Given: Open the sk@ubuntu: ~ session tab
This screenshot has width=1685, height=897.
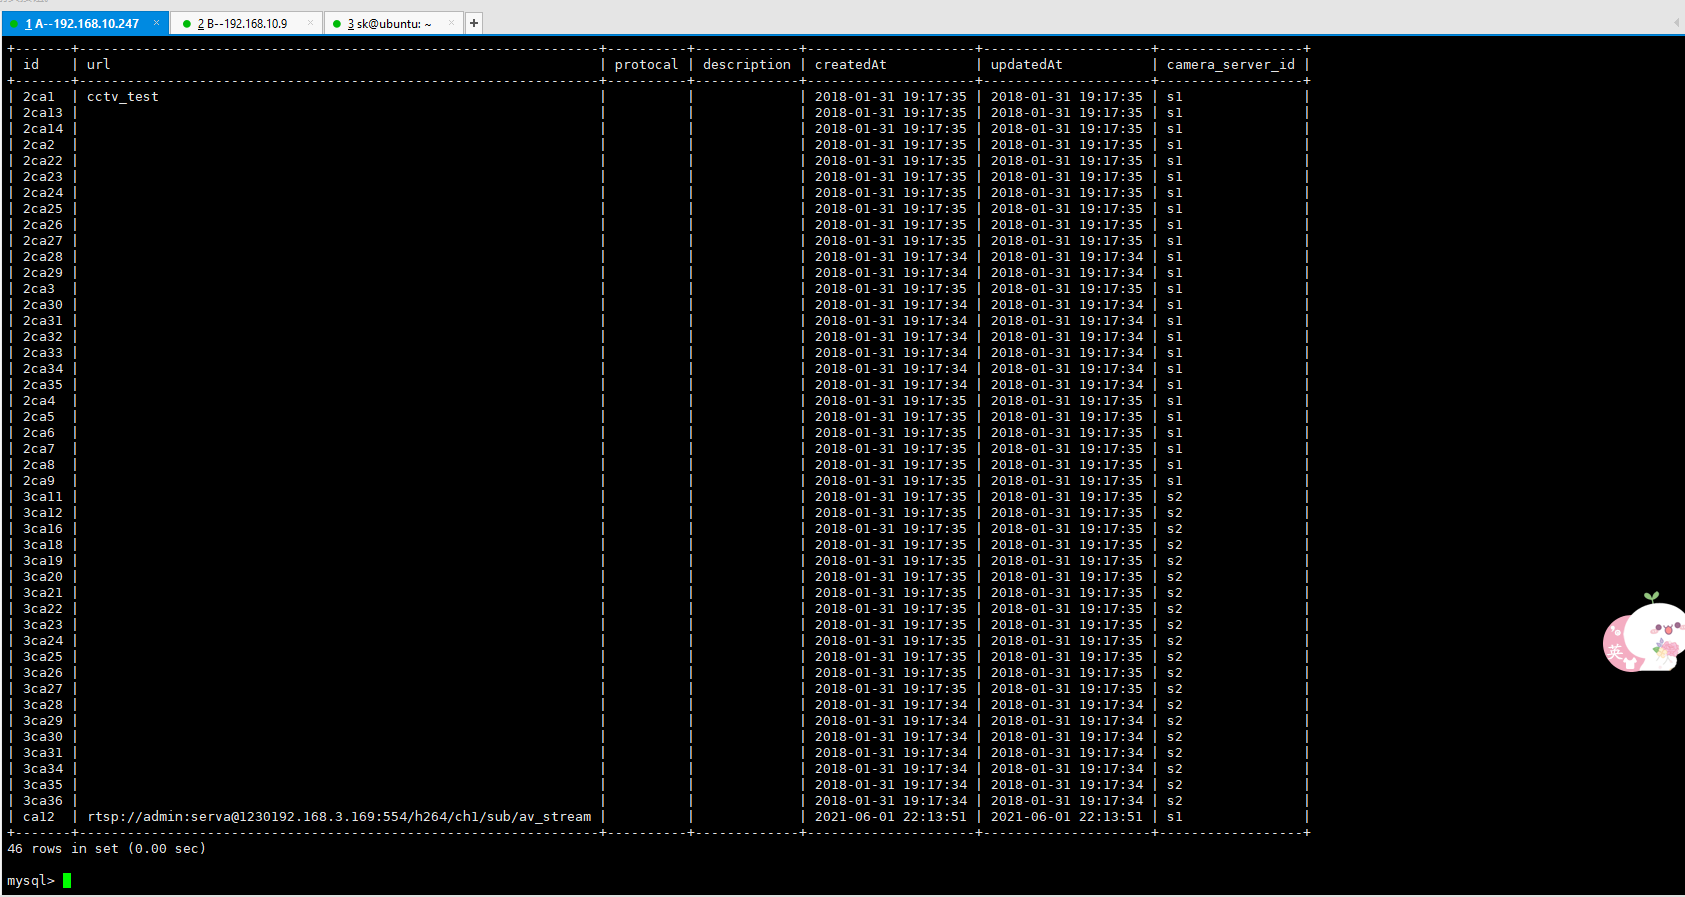Looking at the screenshot, I should click(x=392, y=23).
